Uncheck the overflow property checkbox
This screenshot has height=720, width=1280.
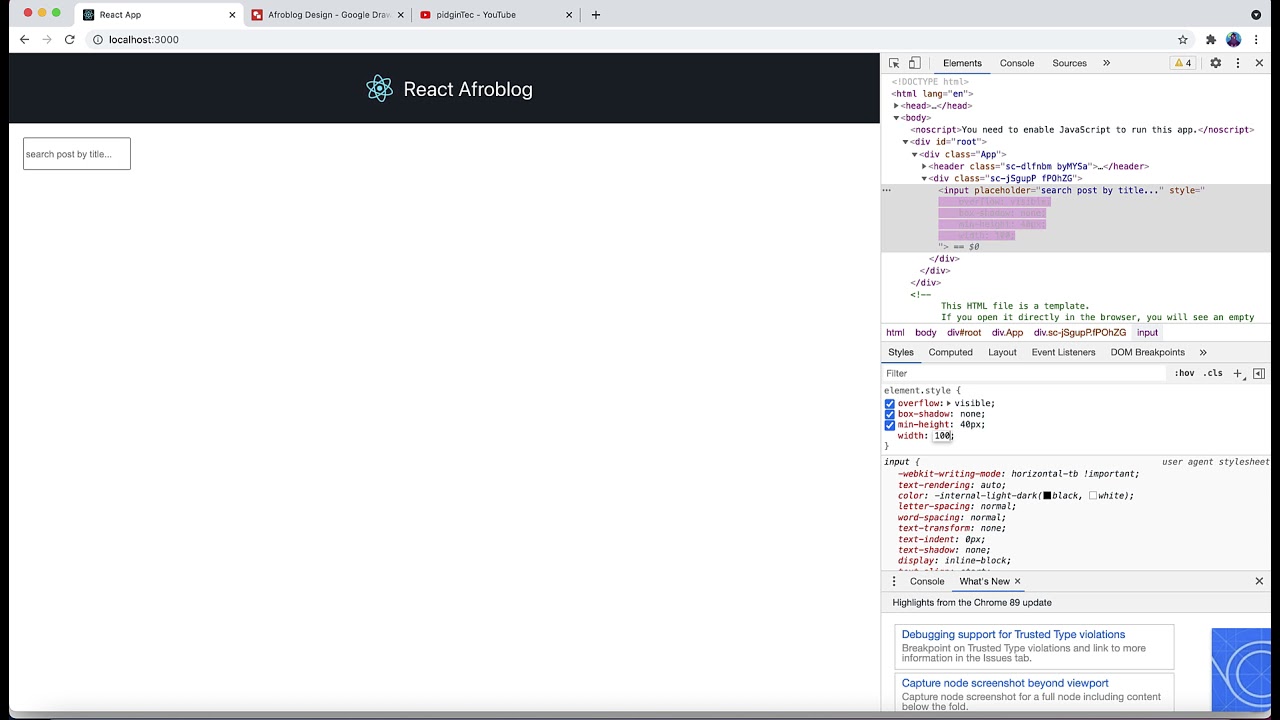click(889, 403)
